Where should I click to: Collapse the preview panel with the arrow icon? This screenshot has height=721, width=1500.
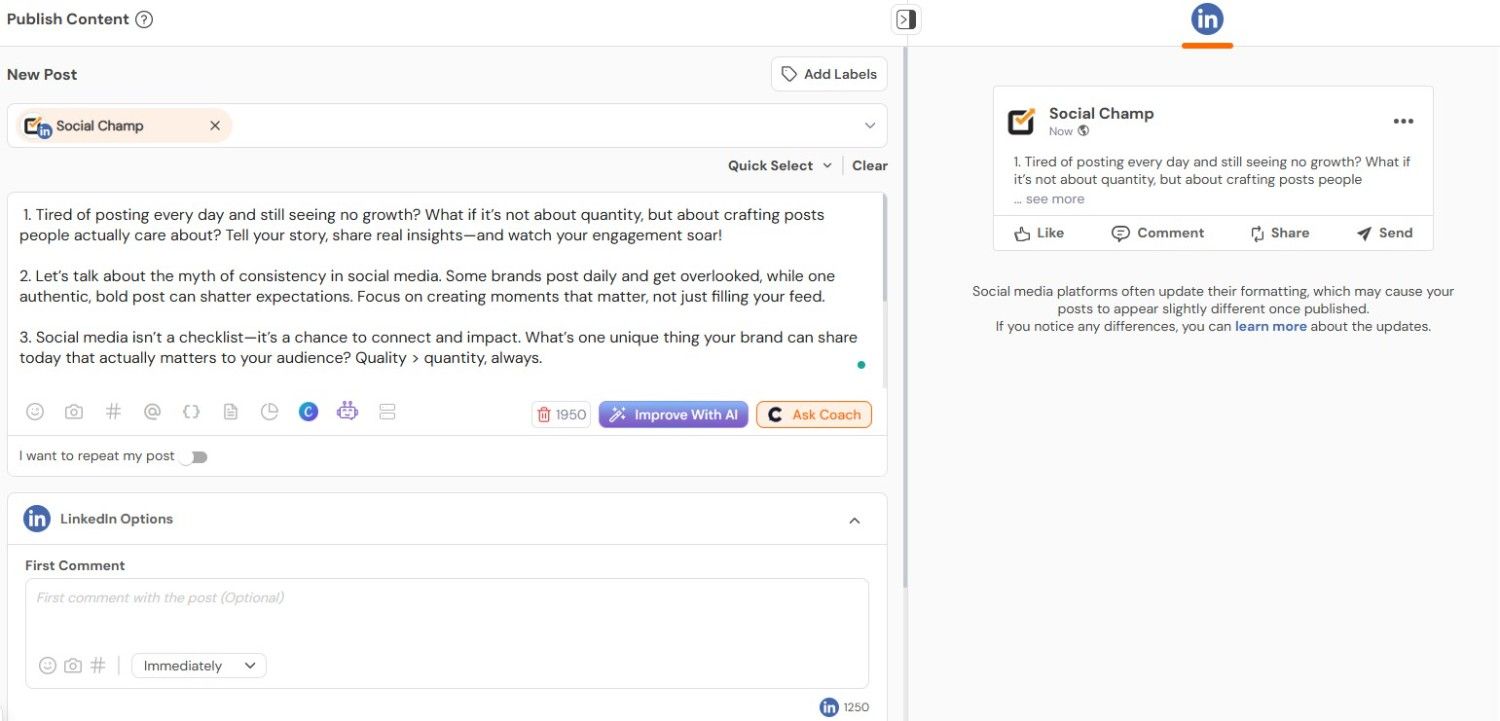906,19
